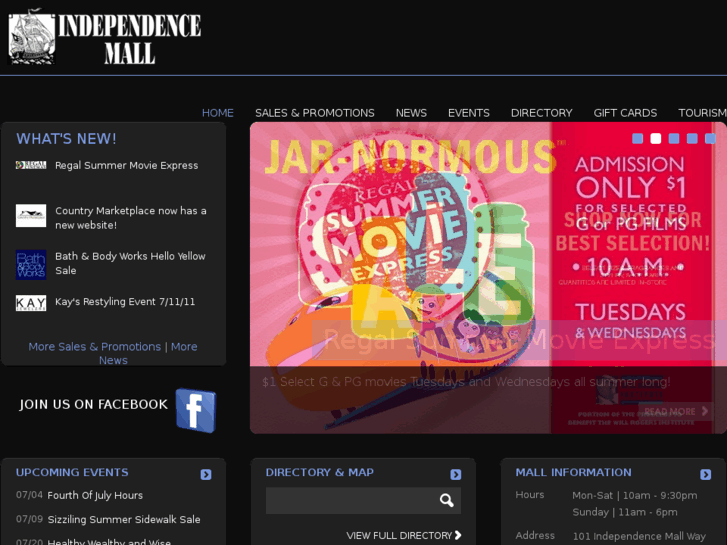Open Kay's Restyling Event 7/11/11 link

click(125, 301)
